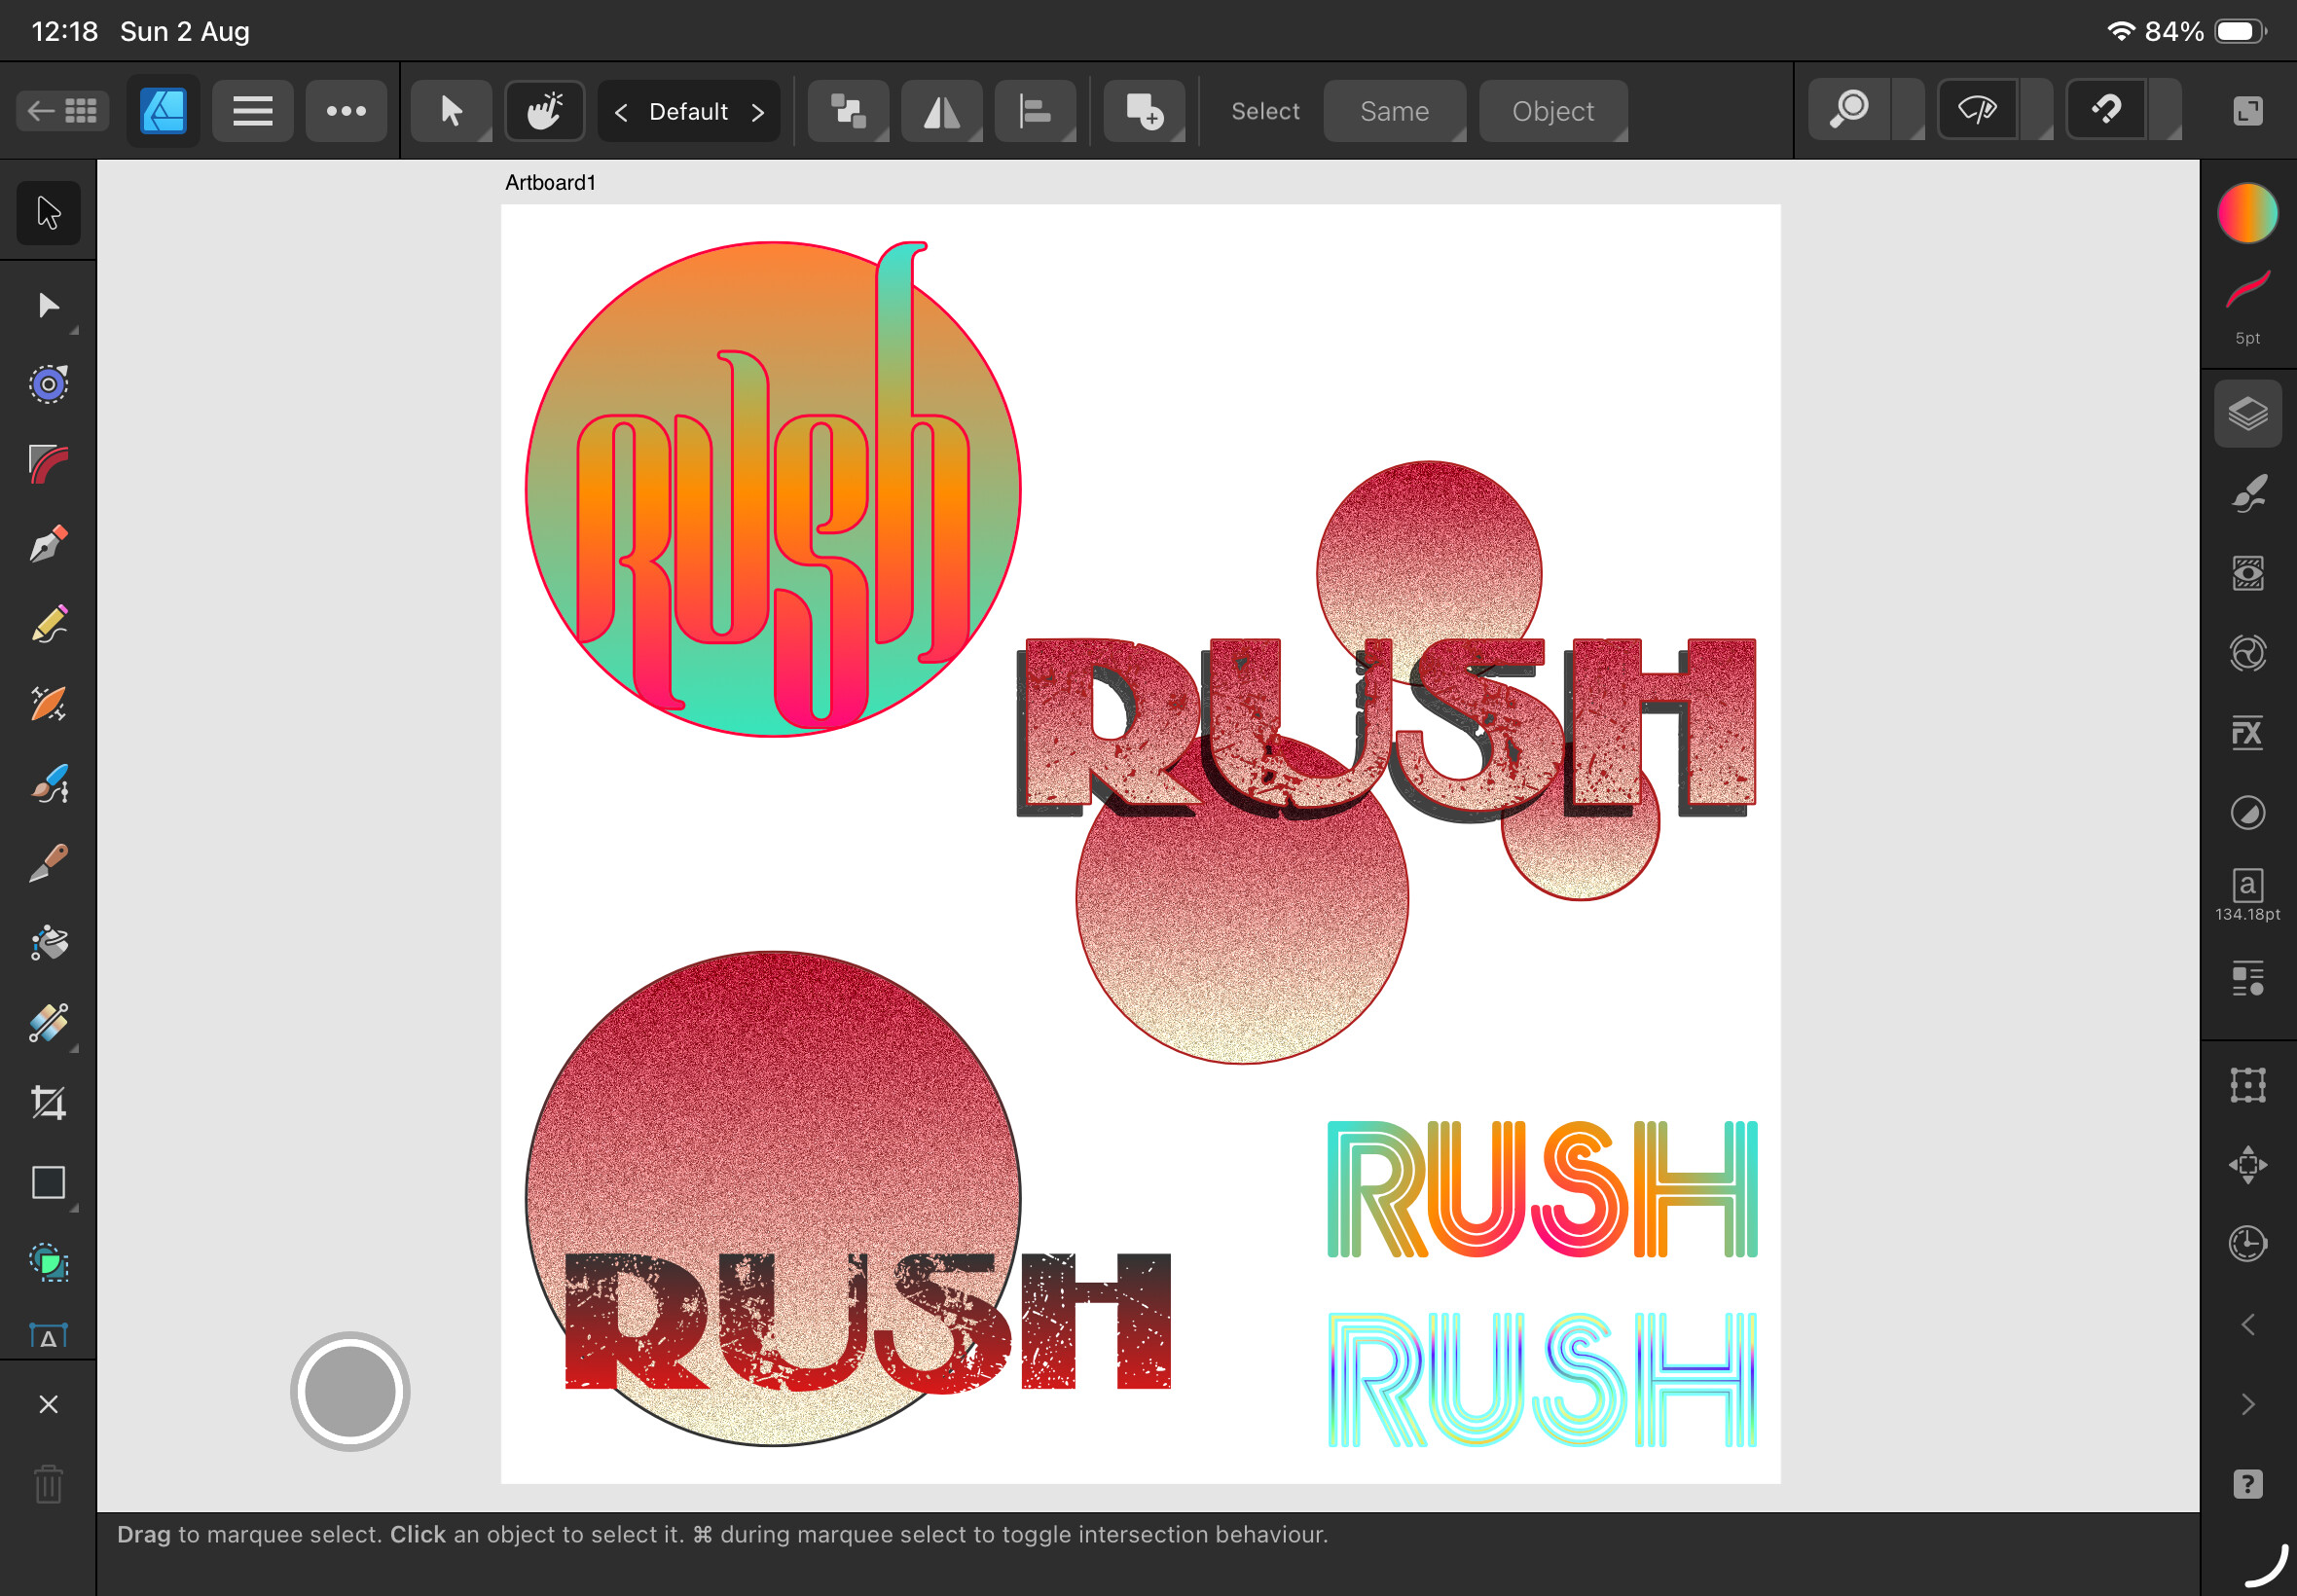Tap the trash delete icon
The image size is (2297, 1596).
(48, 1484)
